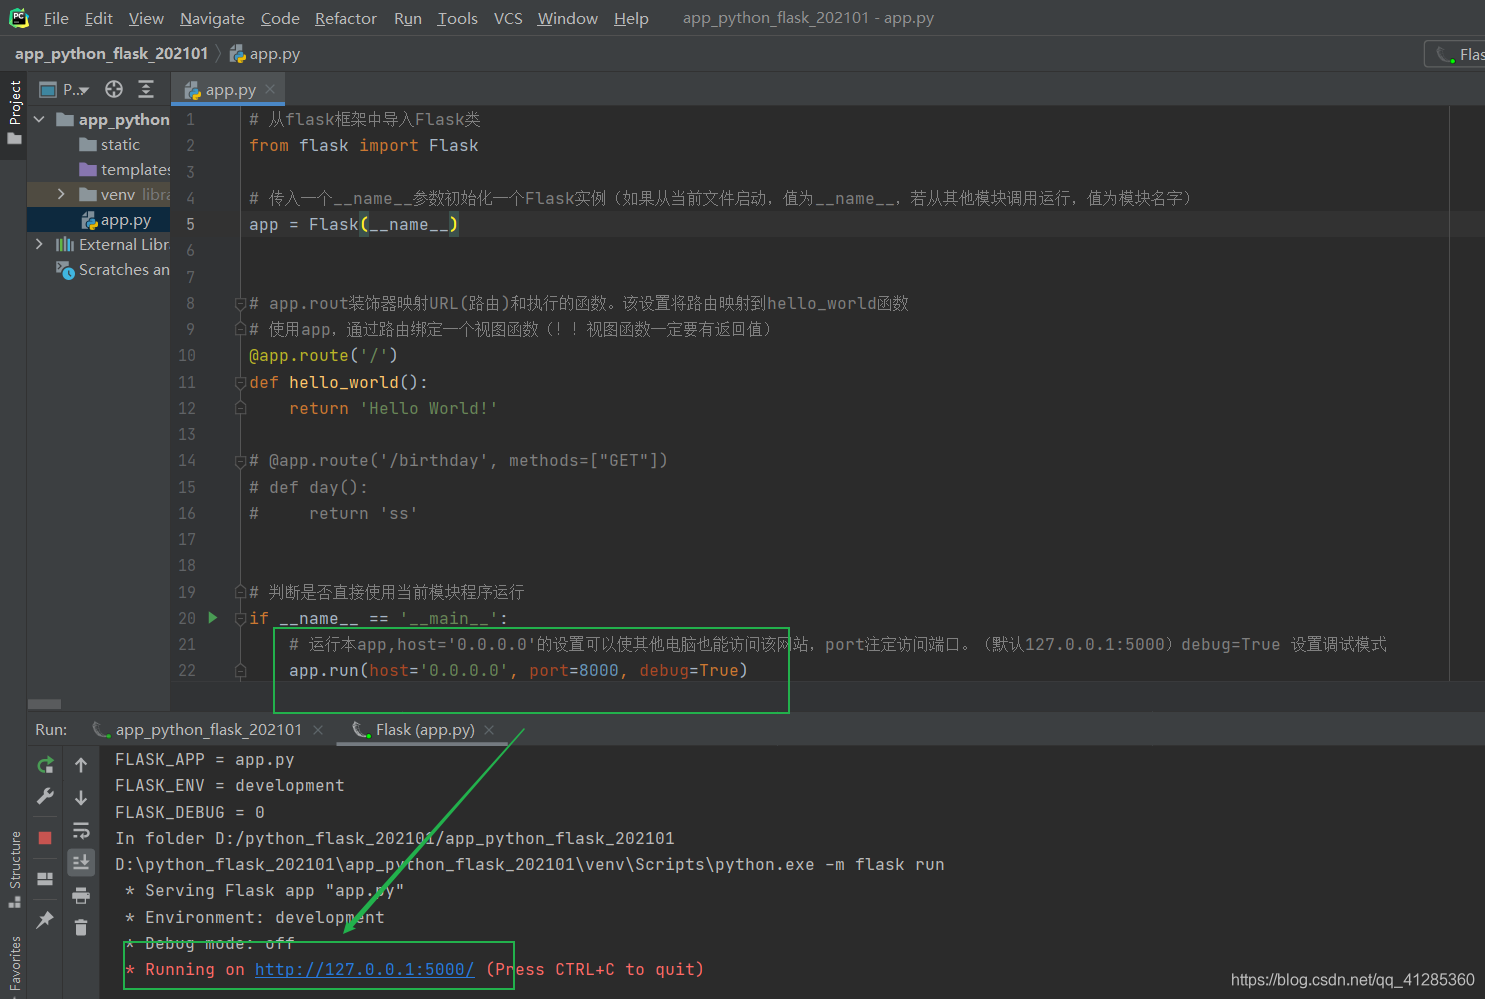Fold the comment block at line 8
The height and width of the screenshot is (999, 1485).
240,303
